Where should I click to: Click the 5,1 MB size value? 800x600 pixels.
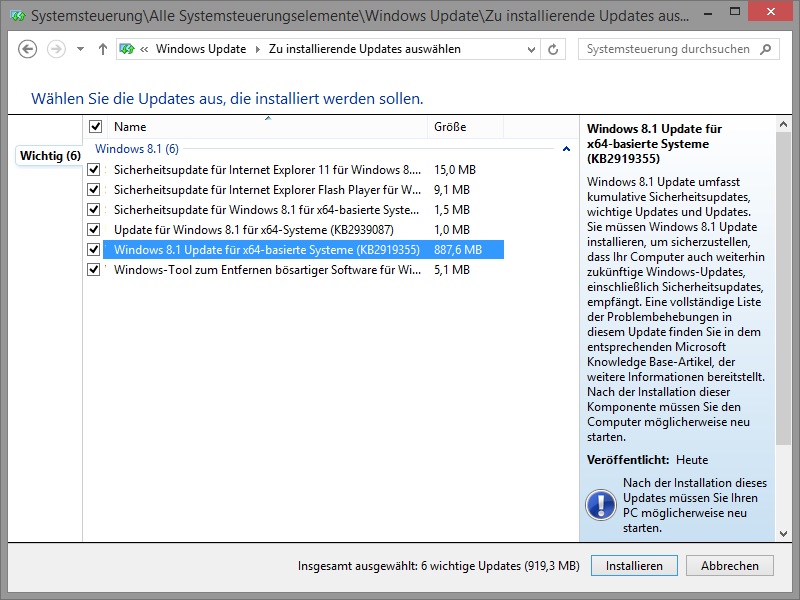coord(452,269)
